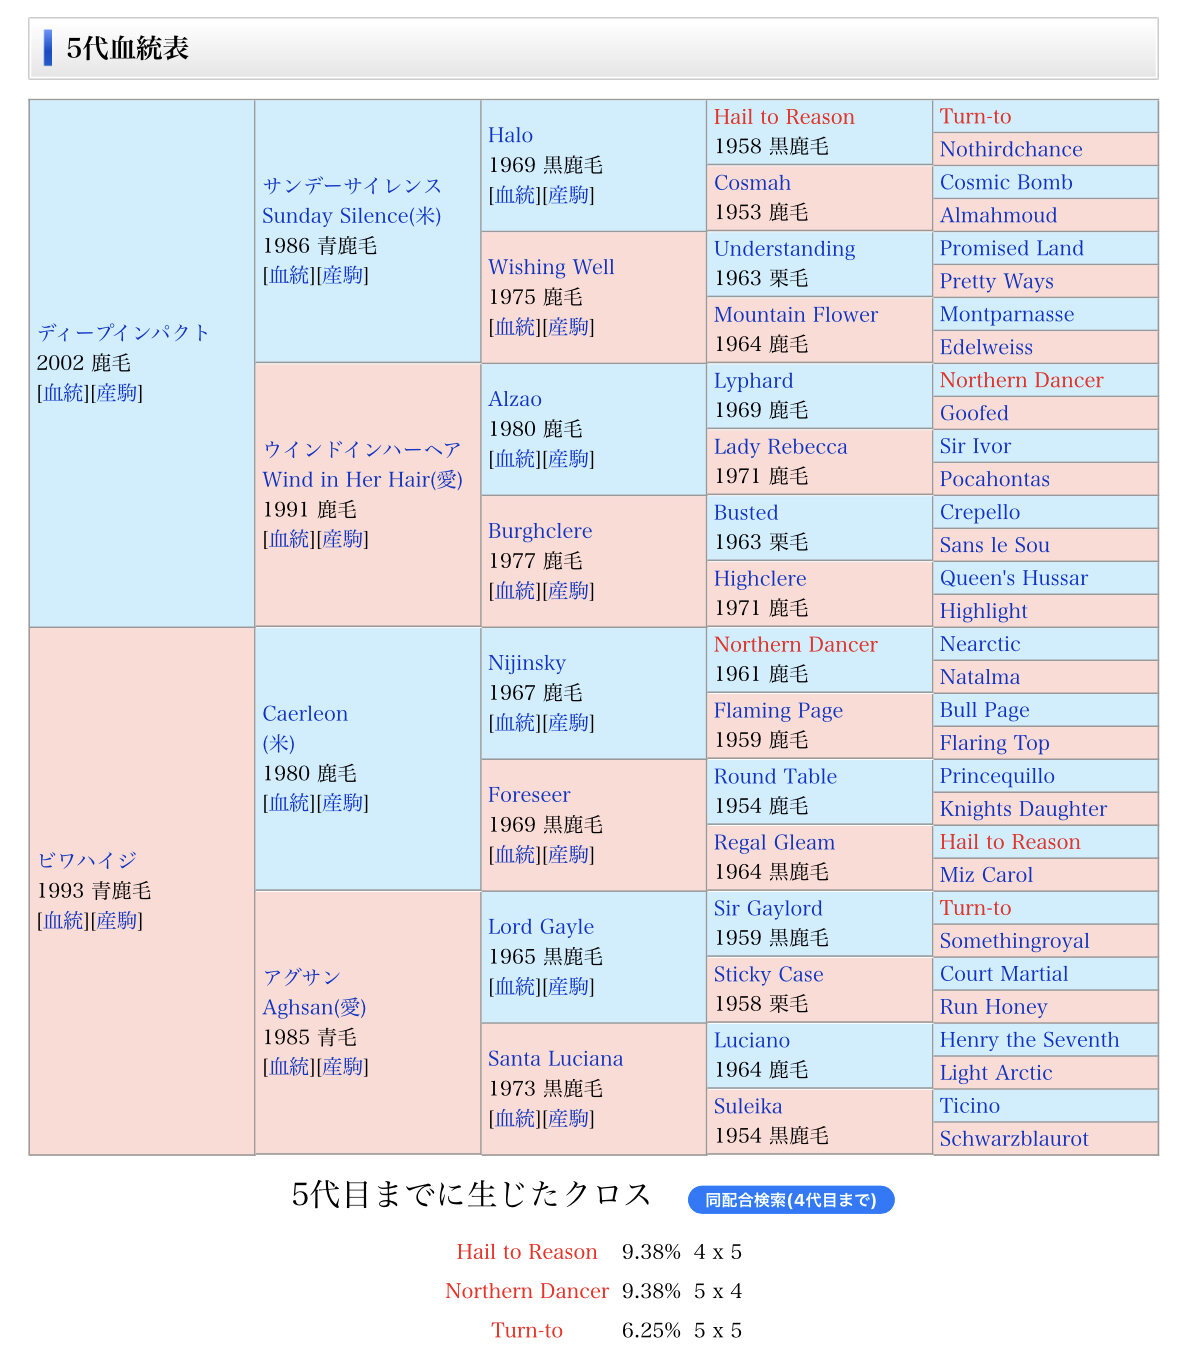Open the Santa Luciana link
This screenshot has height=1365, width=1189.
[555, 1059]
